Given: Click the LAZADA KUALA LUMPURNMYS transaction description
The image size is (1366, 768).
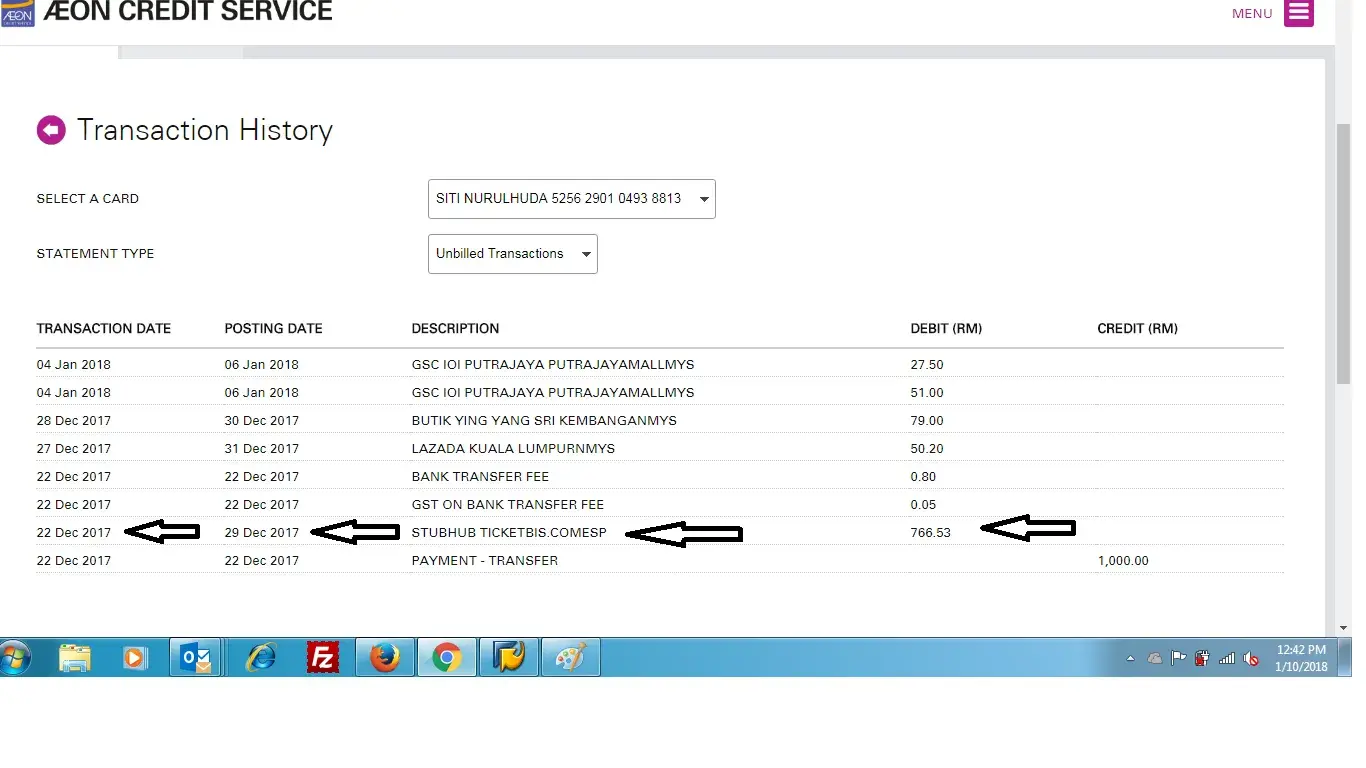Looking at the screenshot, I should 513,449.
